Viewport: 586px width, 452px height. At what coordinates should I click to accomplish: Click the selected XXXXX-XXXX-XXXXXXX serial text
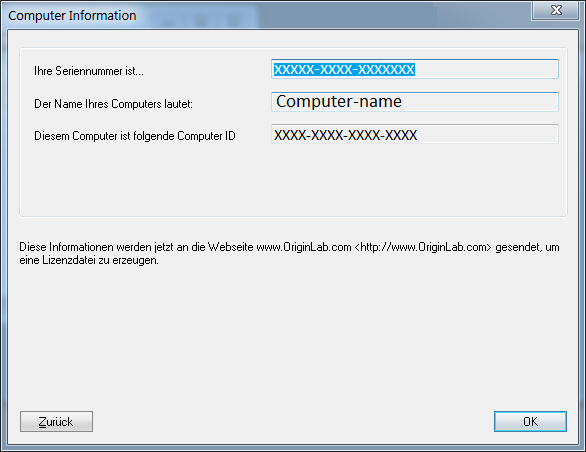coord(344,69)
